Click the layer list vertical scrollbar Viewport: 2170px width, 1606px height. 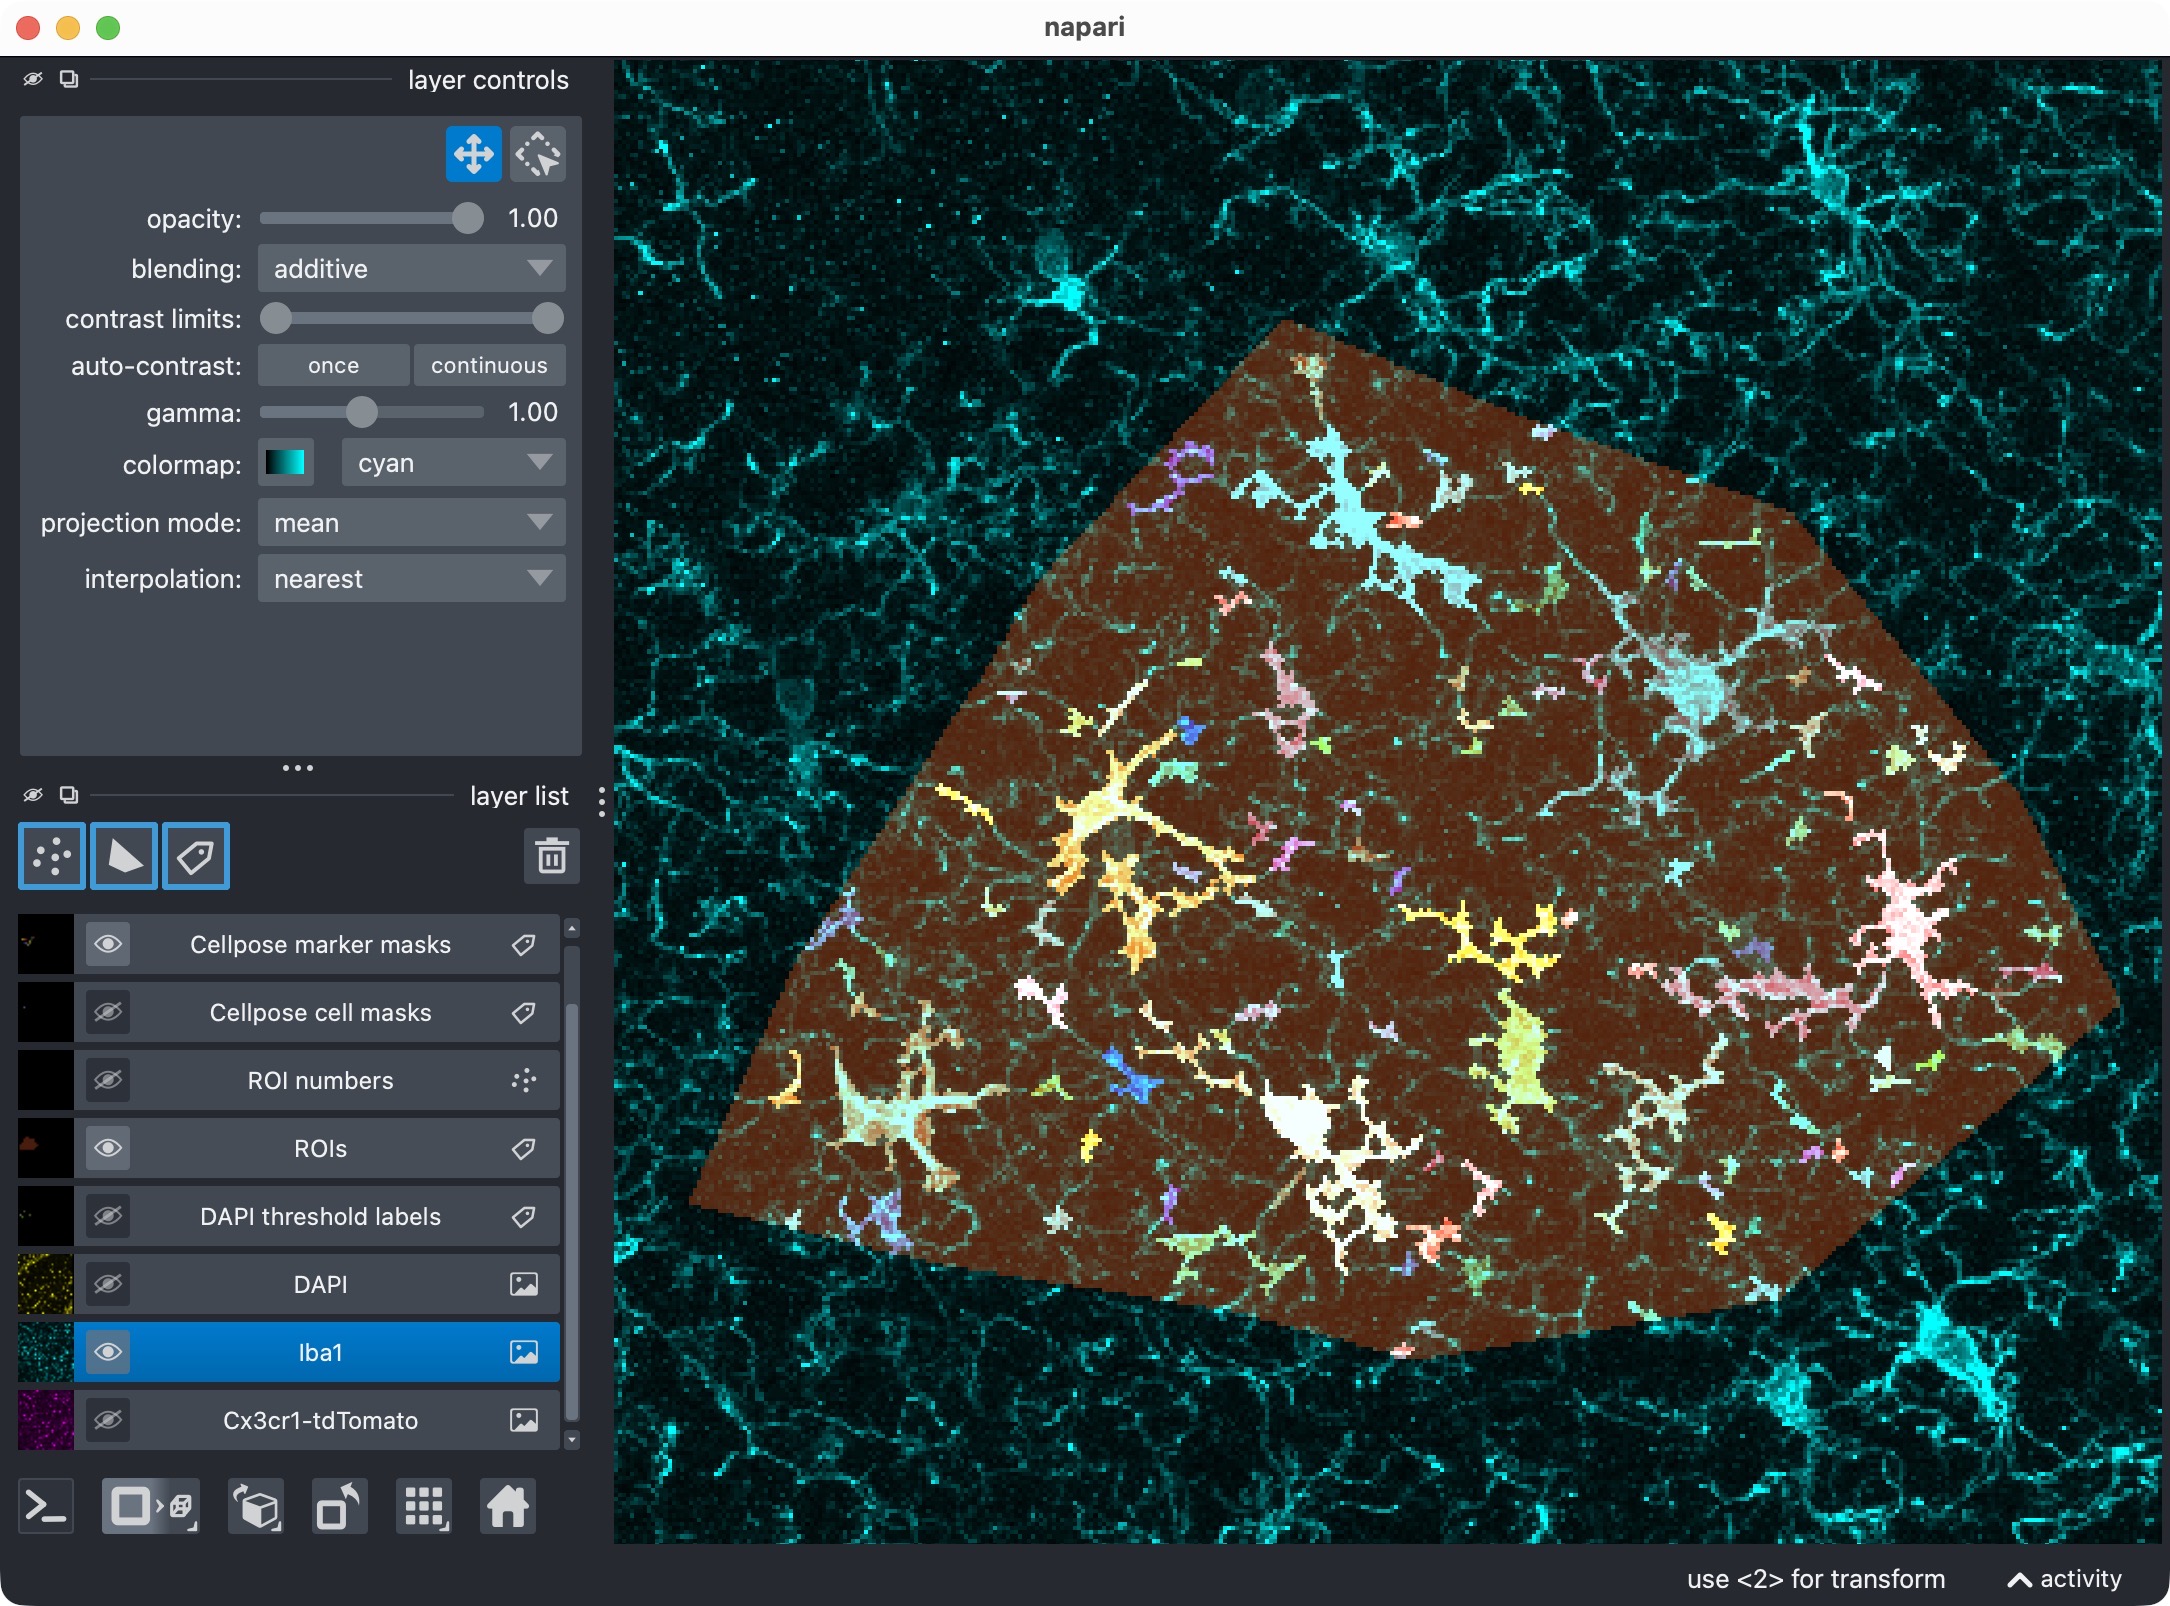tap(572, 1210)
